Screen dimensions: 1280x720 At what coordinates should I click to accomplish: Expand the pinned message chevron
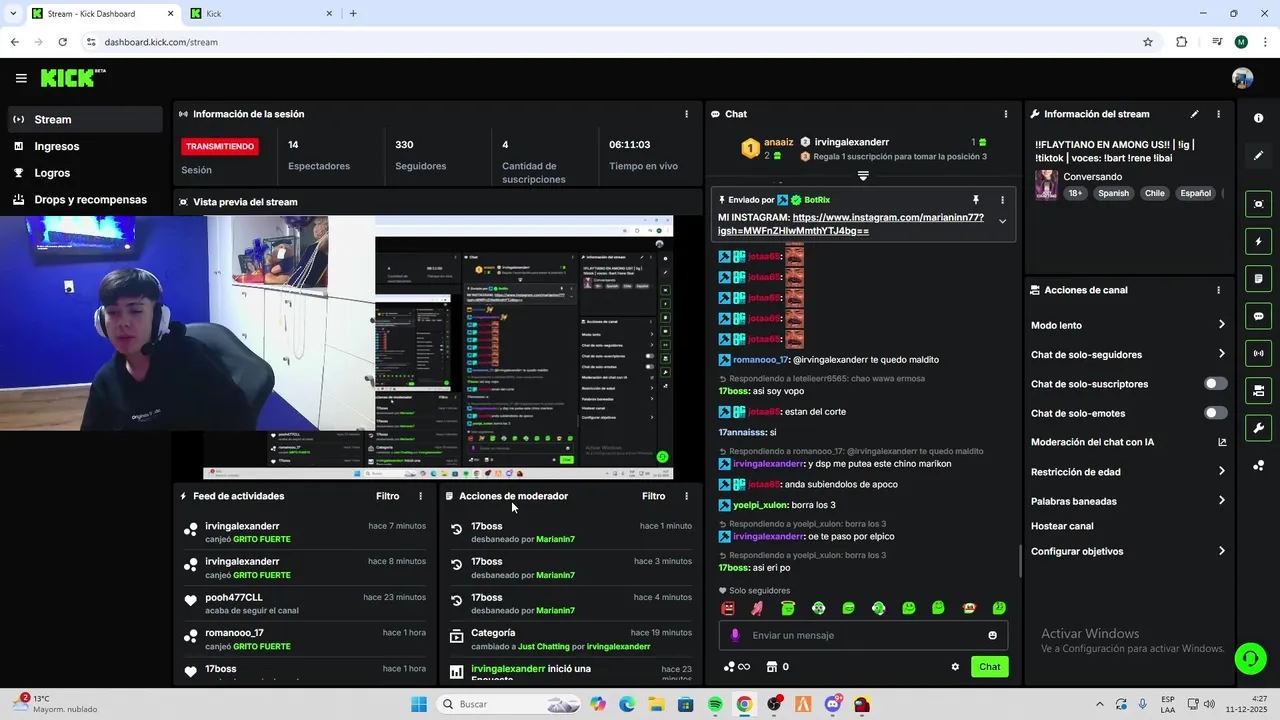(x=1002, y=222)
